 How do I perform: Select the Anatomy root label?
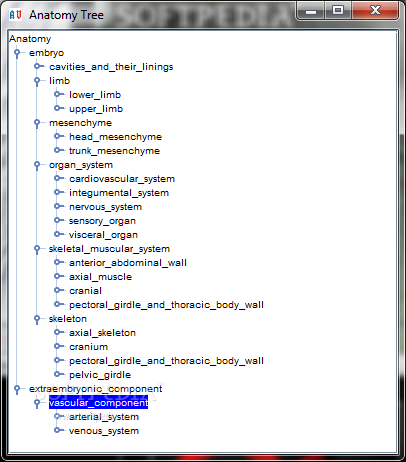tap(30, 39)
